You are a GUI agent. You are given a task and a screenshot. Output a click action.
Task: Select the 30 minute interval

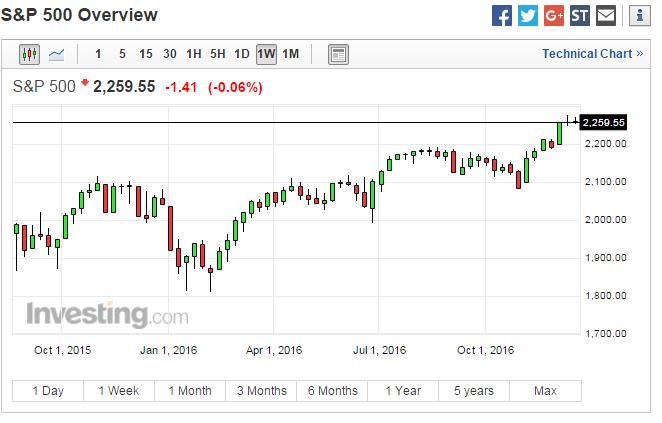(170, 54)
